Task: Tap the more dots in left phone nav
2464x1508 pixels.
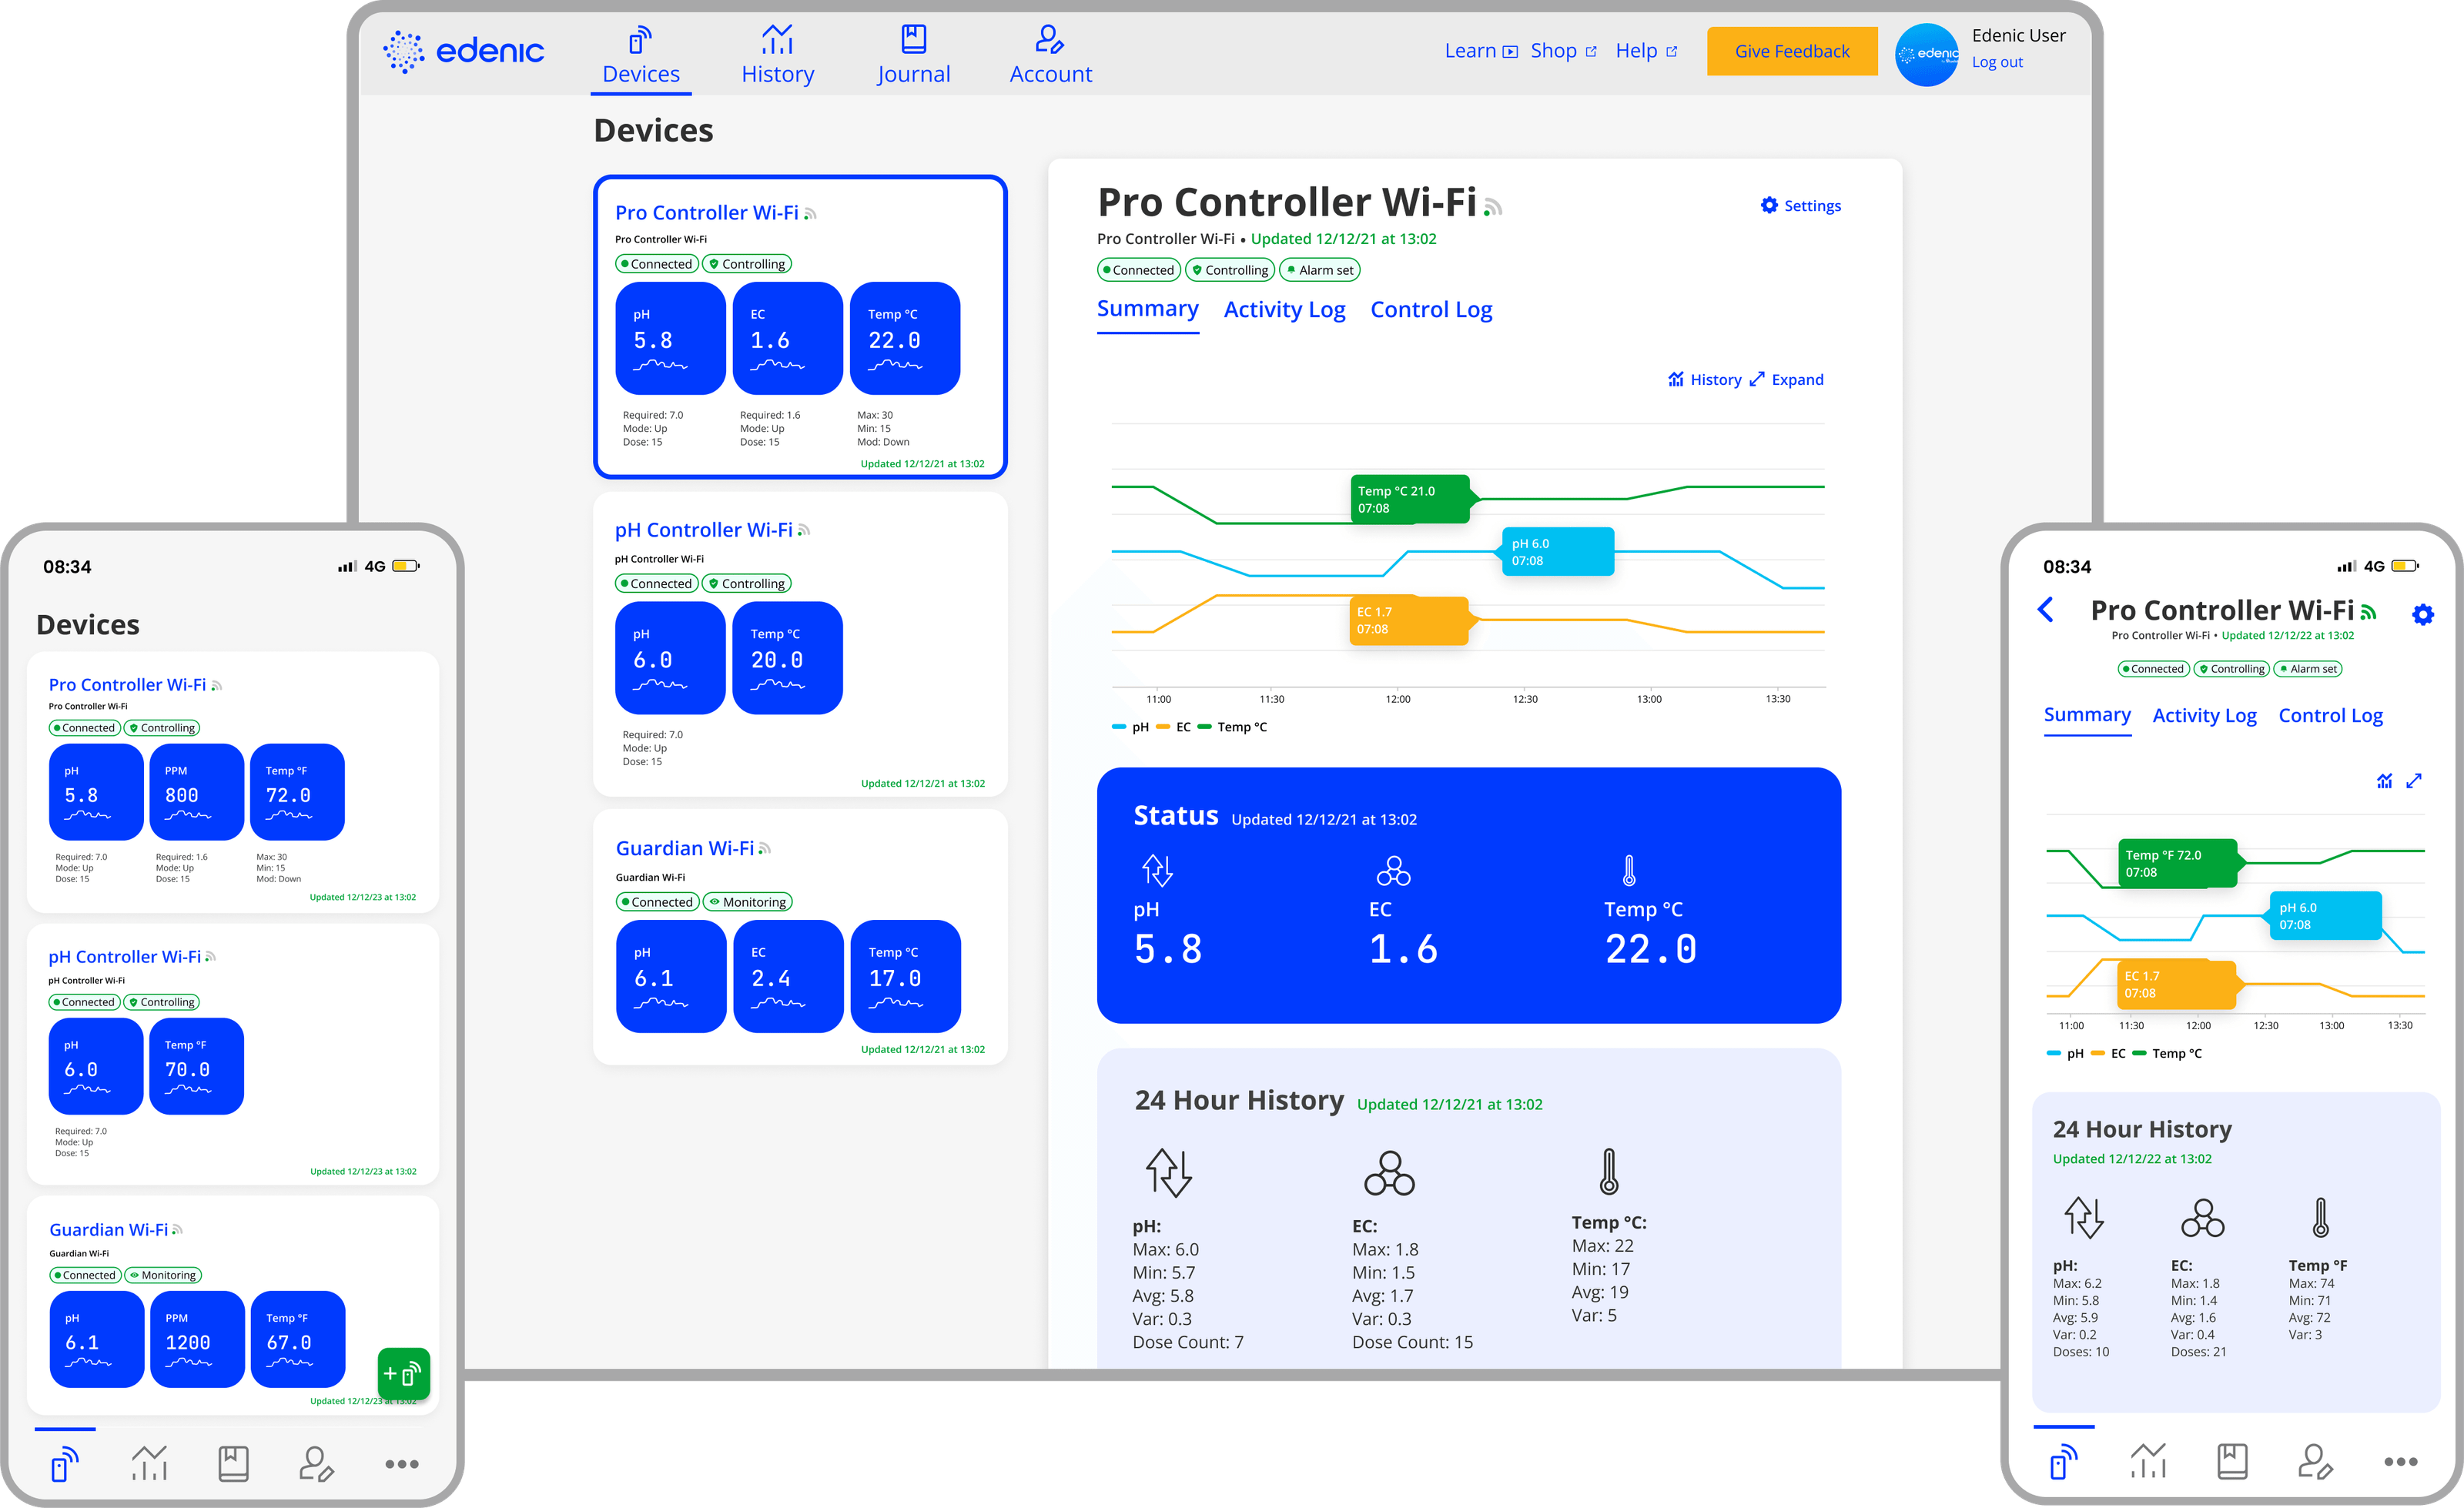Action: [x=402, y=1464]
